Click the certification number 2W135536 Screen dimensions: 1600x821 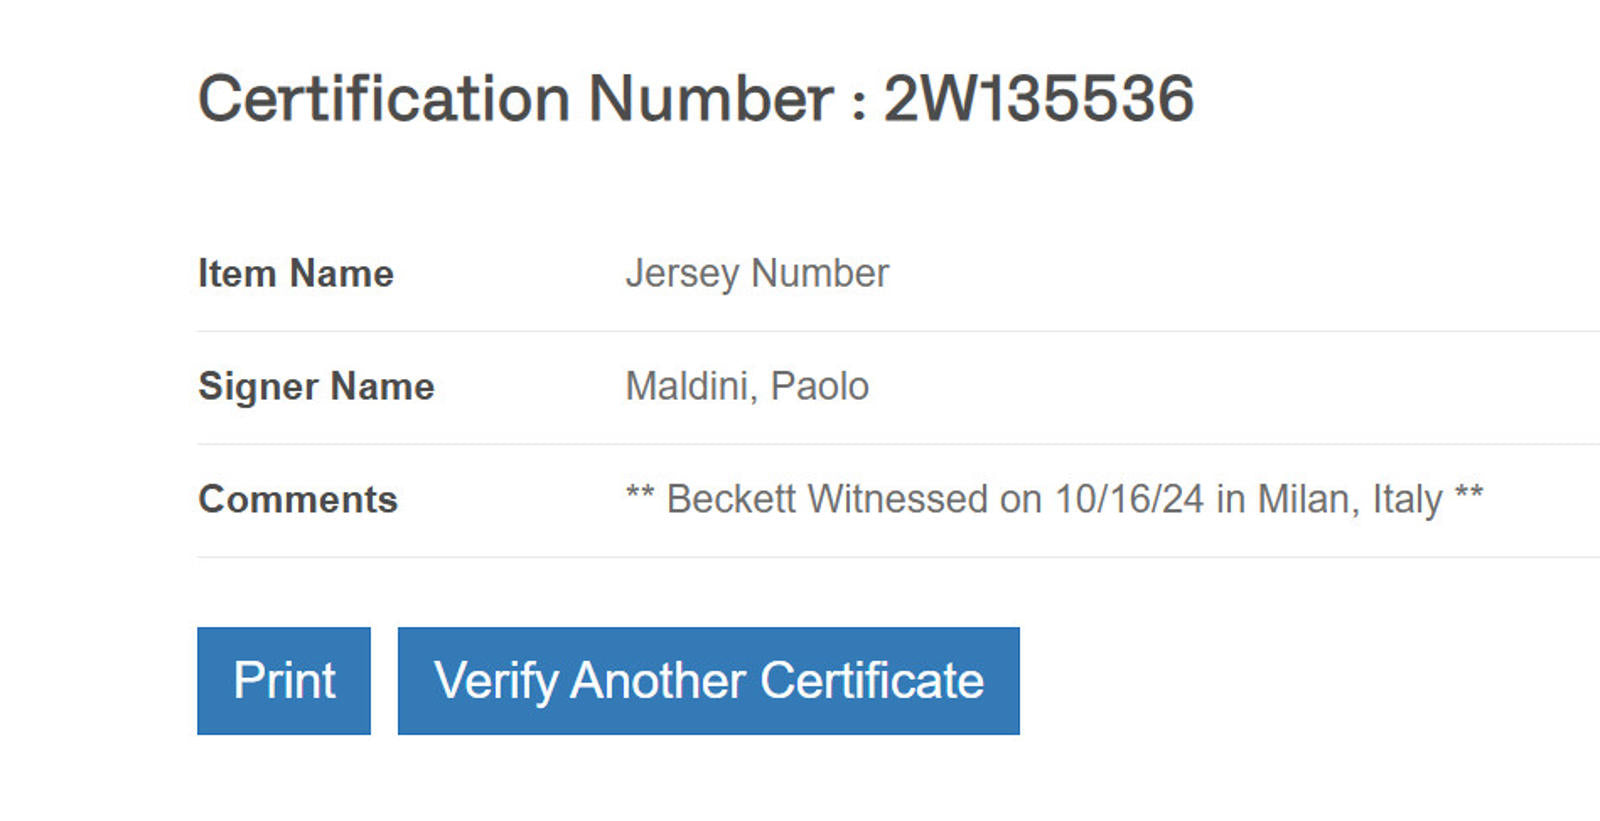1038,99
